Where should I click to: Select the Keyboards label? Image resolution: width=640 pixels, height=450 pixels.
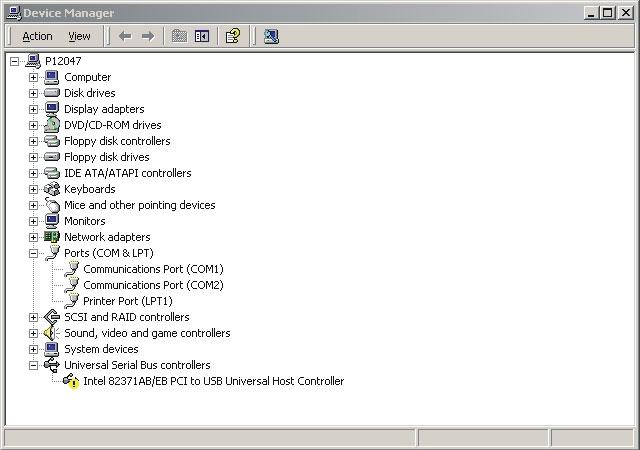coord(90,189)
